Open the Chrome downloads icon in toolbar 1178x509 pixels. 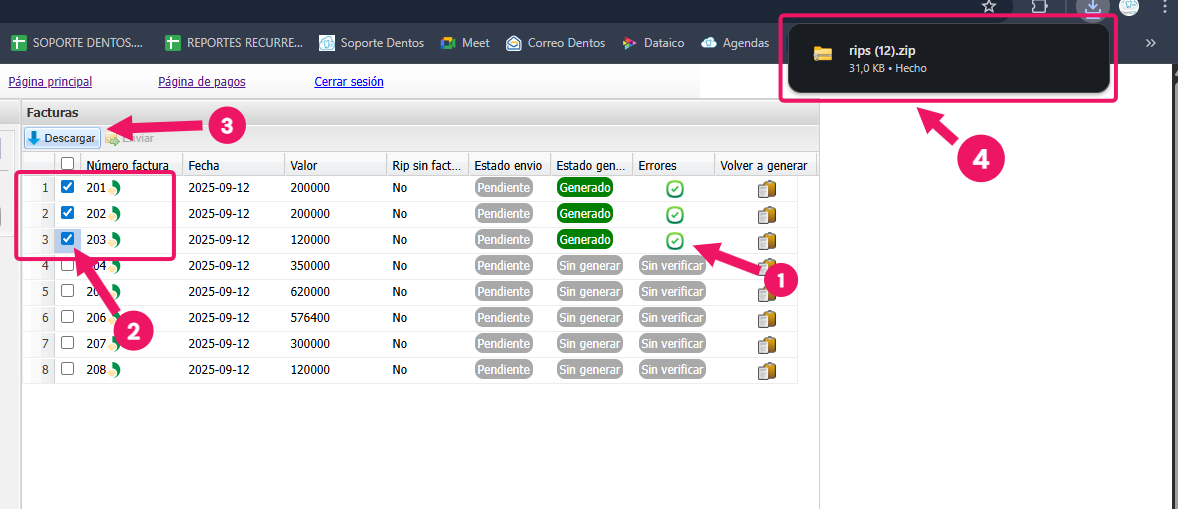coord(1093,8)
